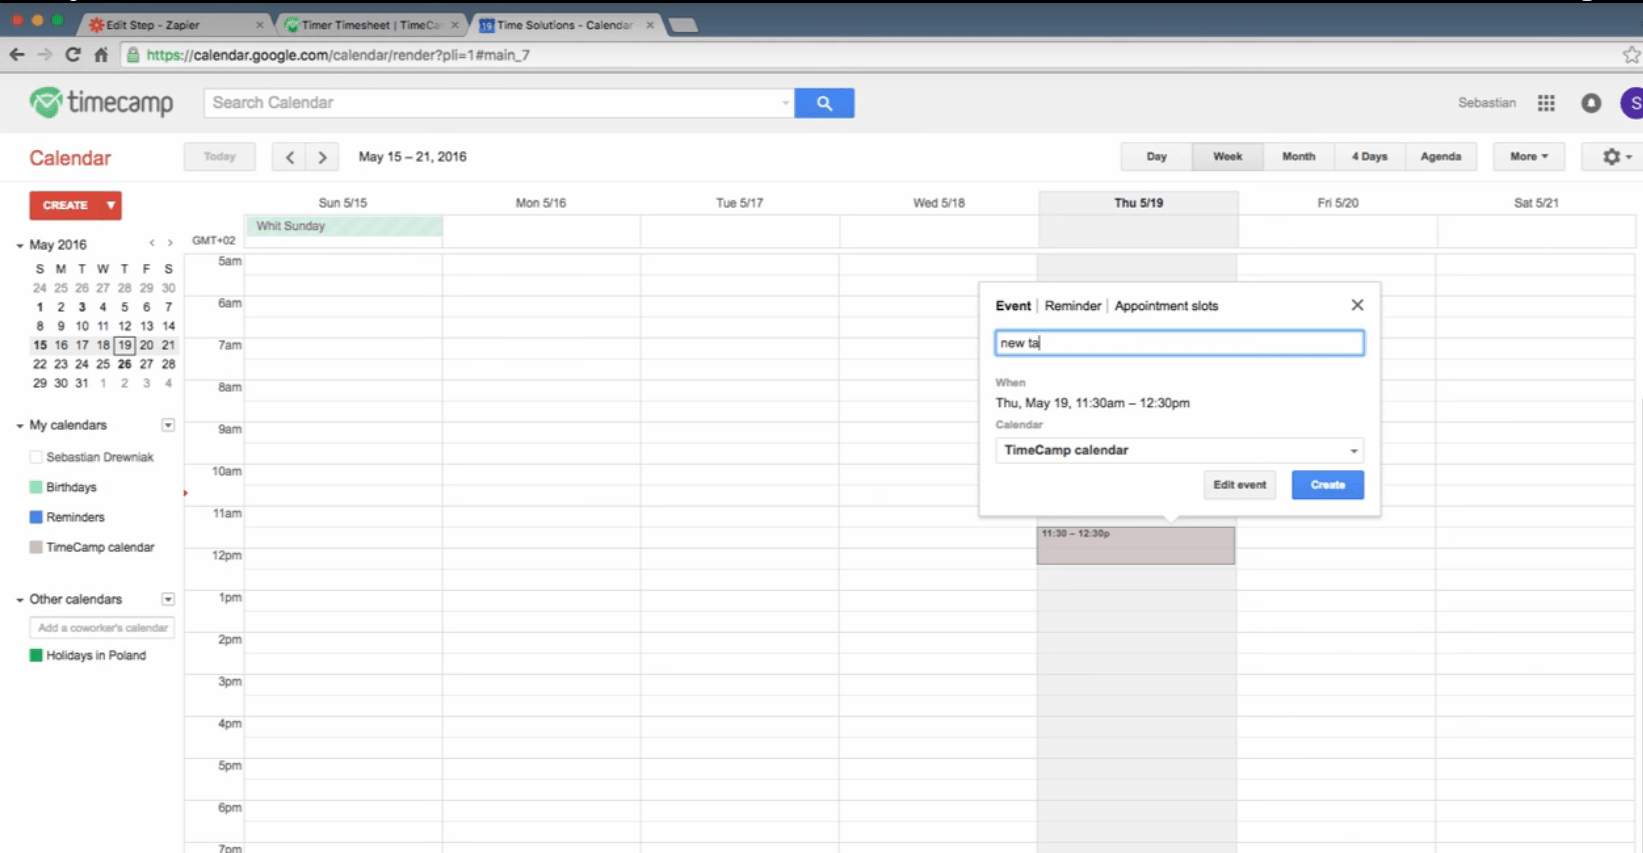Viewport: 1643px width, 853px height.
Task: Reload the page with refresh icon
Action: click(x=73, y=55)
